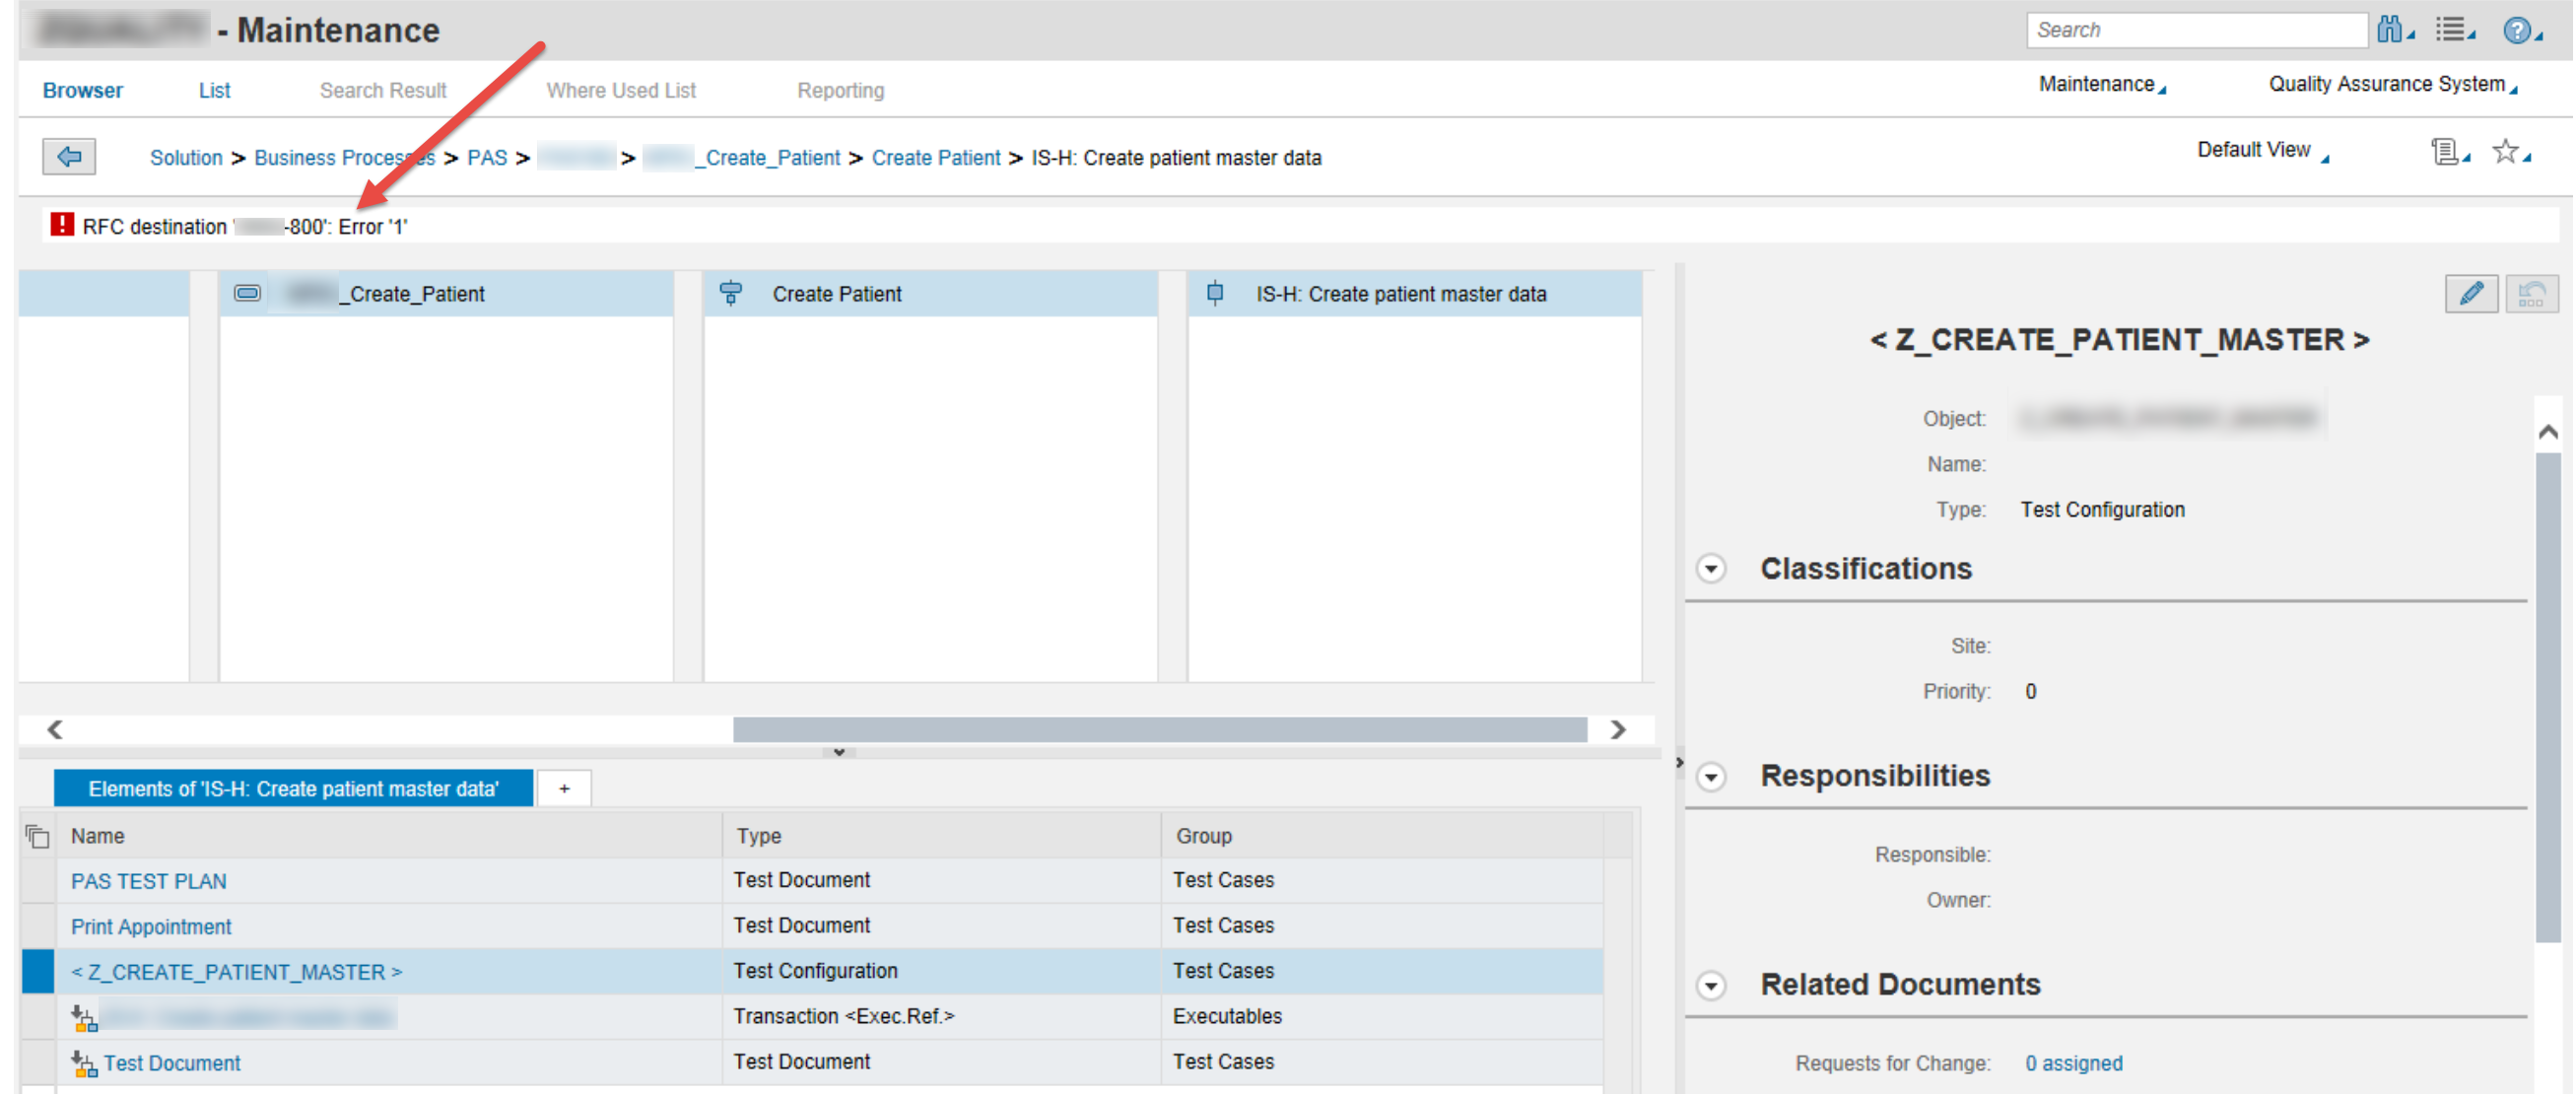Viewport: 2576px width, 1094px height.
Task: Open the Print Appointment link
Action: (x=151, y=927)
